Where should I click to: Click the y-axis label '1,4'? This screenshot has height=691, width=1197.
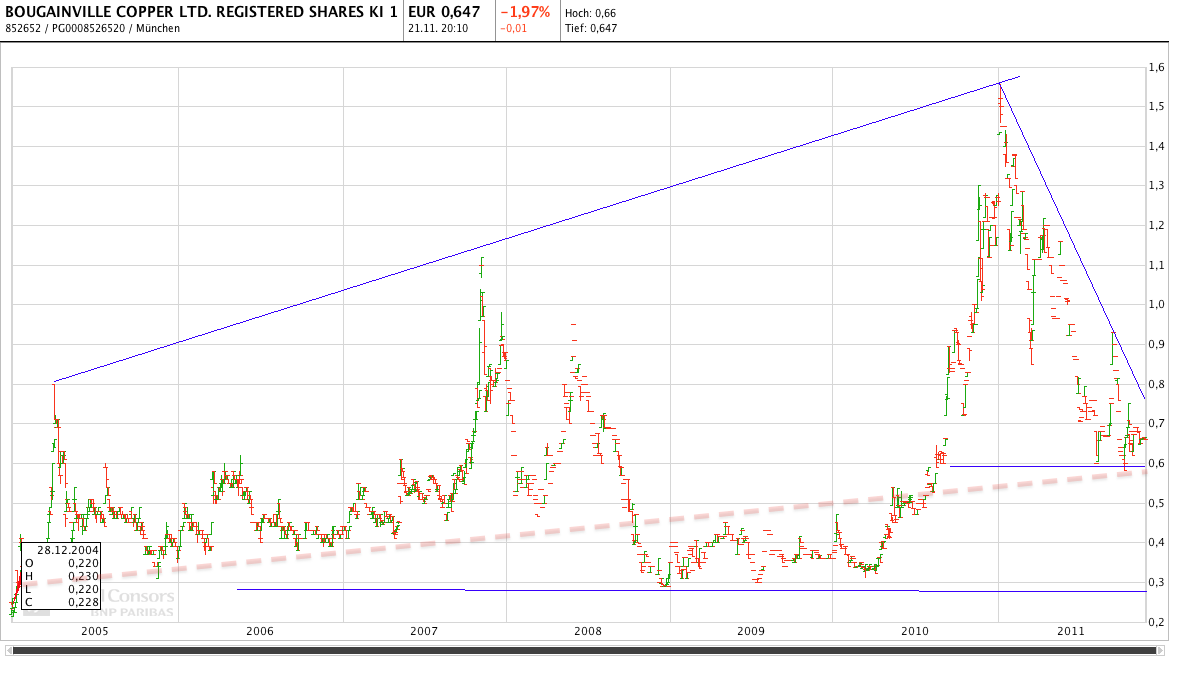[1157, 146]
